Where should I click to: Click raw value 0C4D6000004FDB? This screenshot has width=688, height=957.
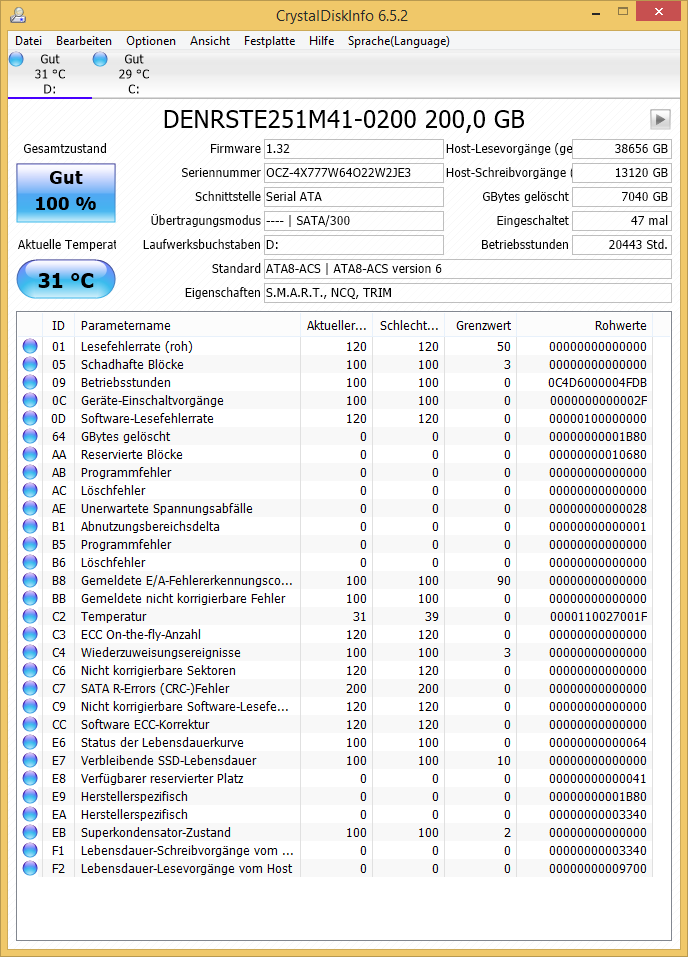(597, 383)
